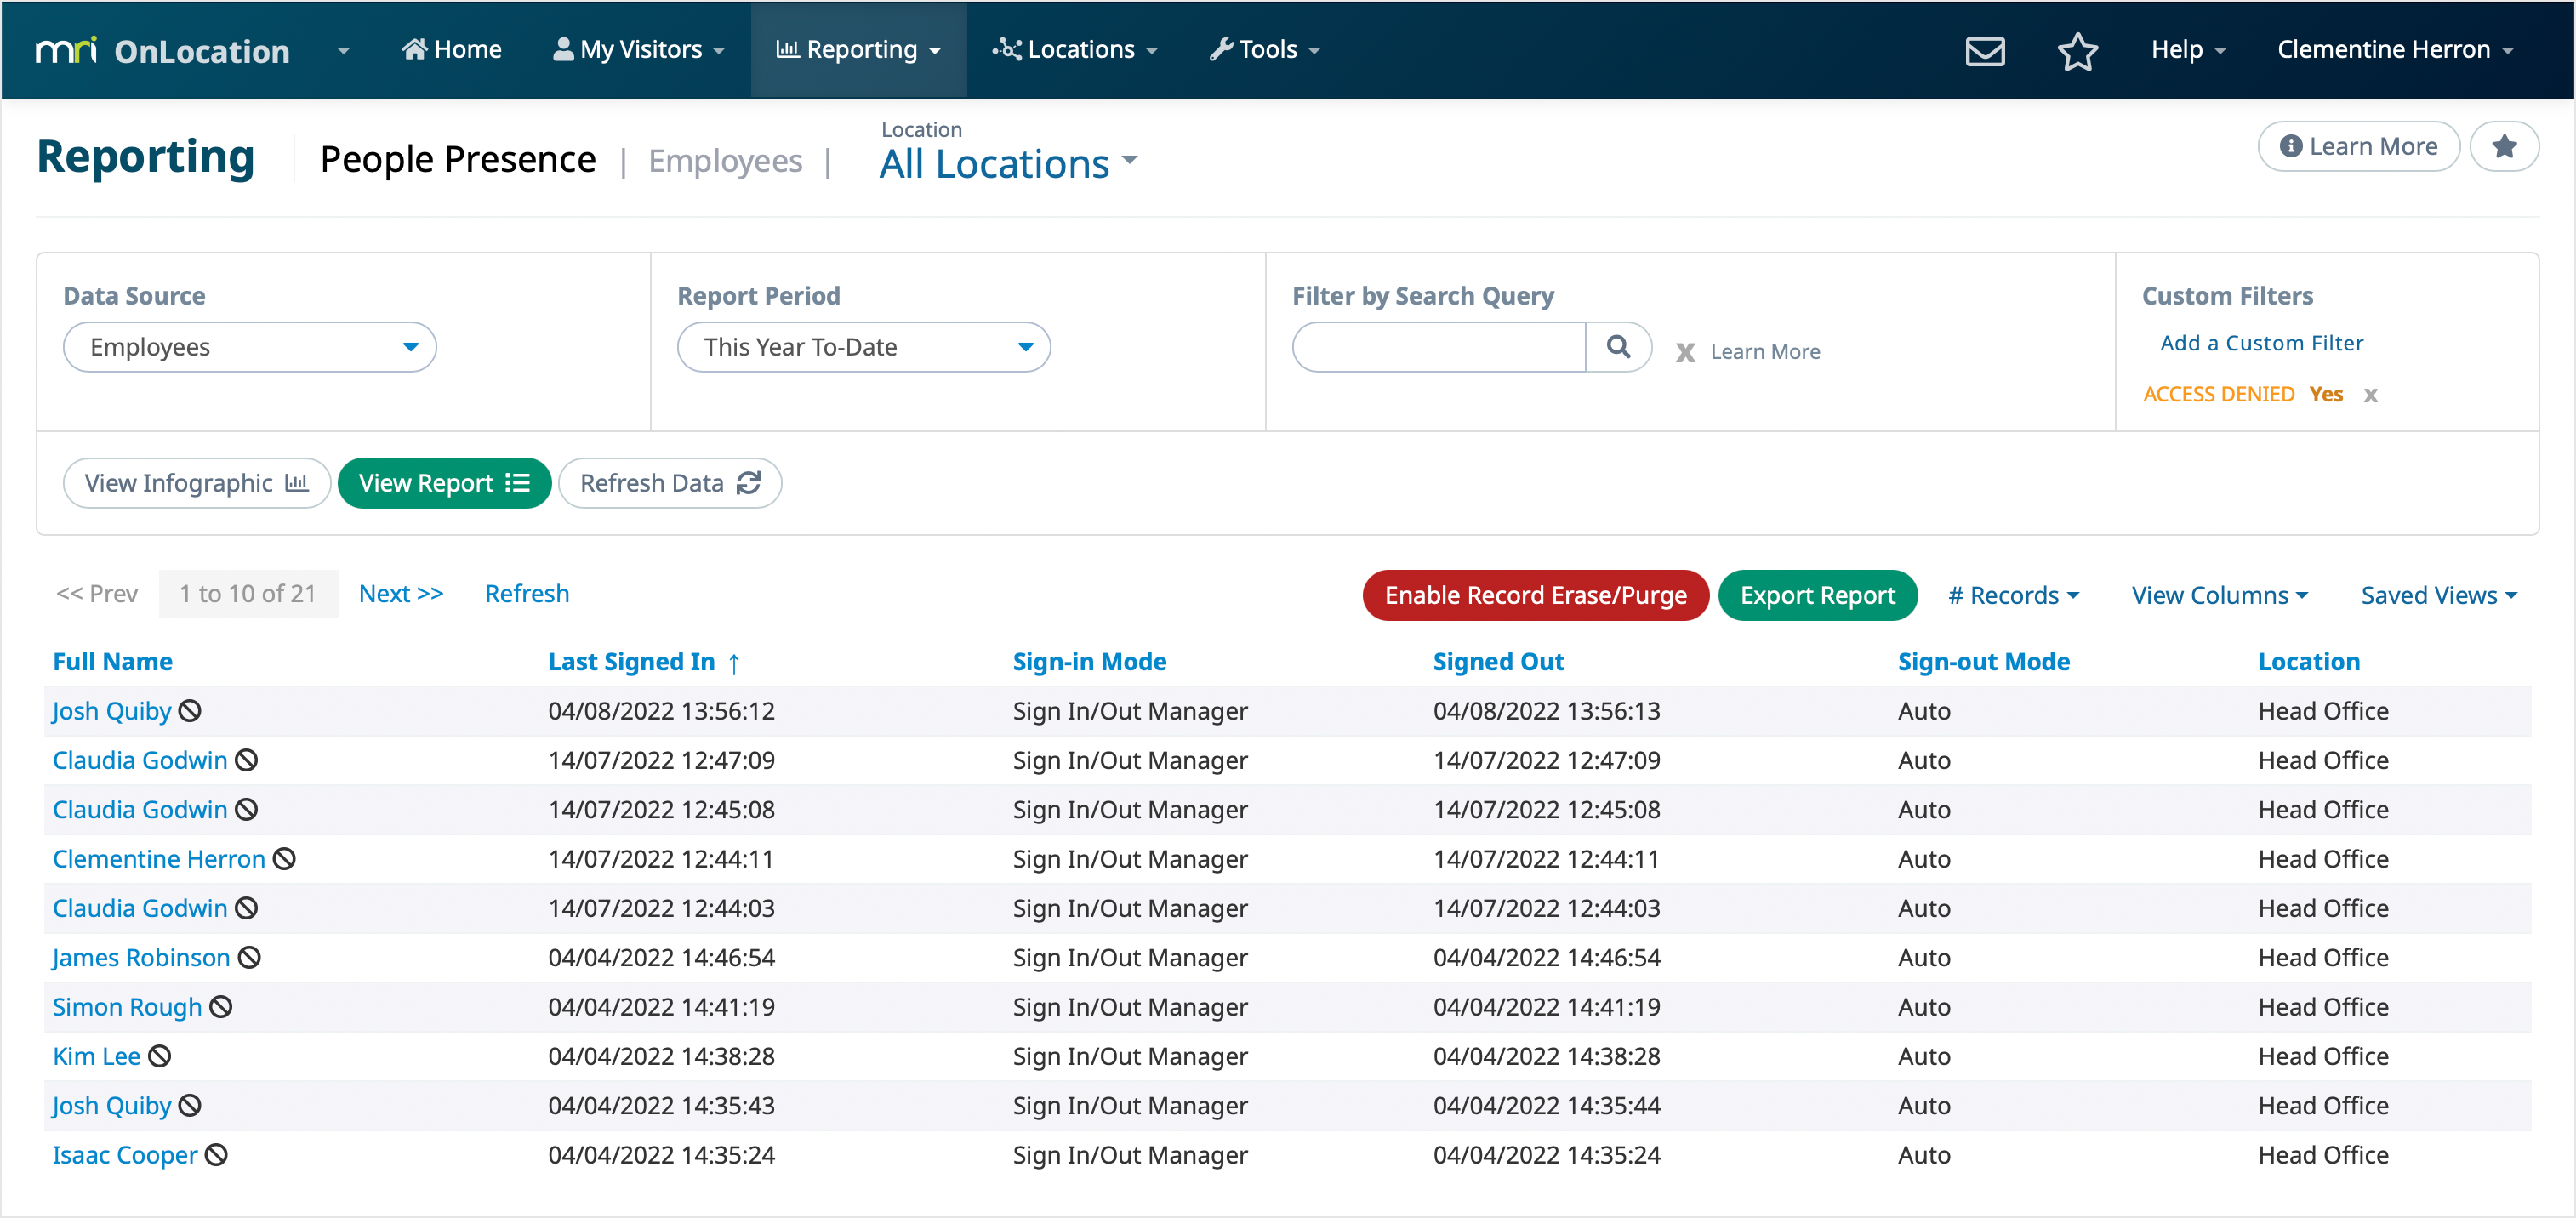2576x1218 pixels.
Task: Click Add a Custom Filter link
Action: 2261,343
